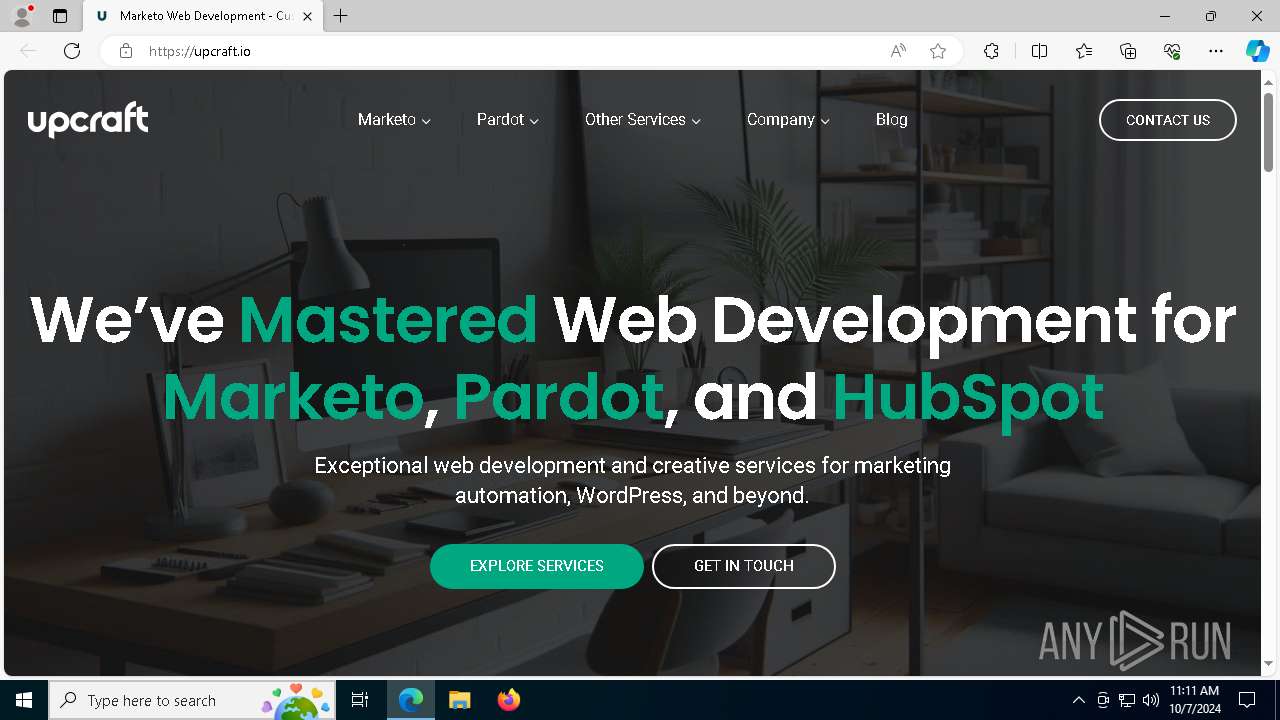Open the Blog page link
The image size is (1280, 720).
(892, 119)
